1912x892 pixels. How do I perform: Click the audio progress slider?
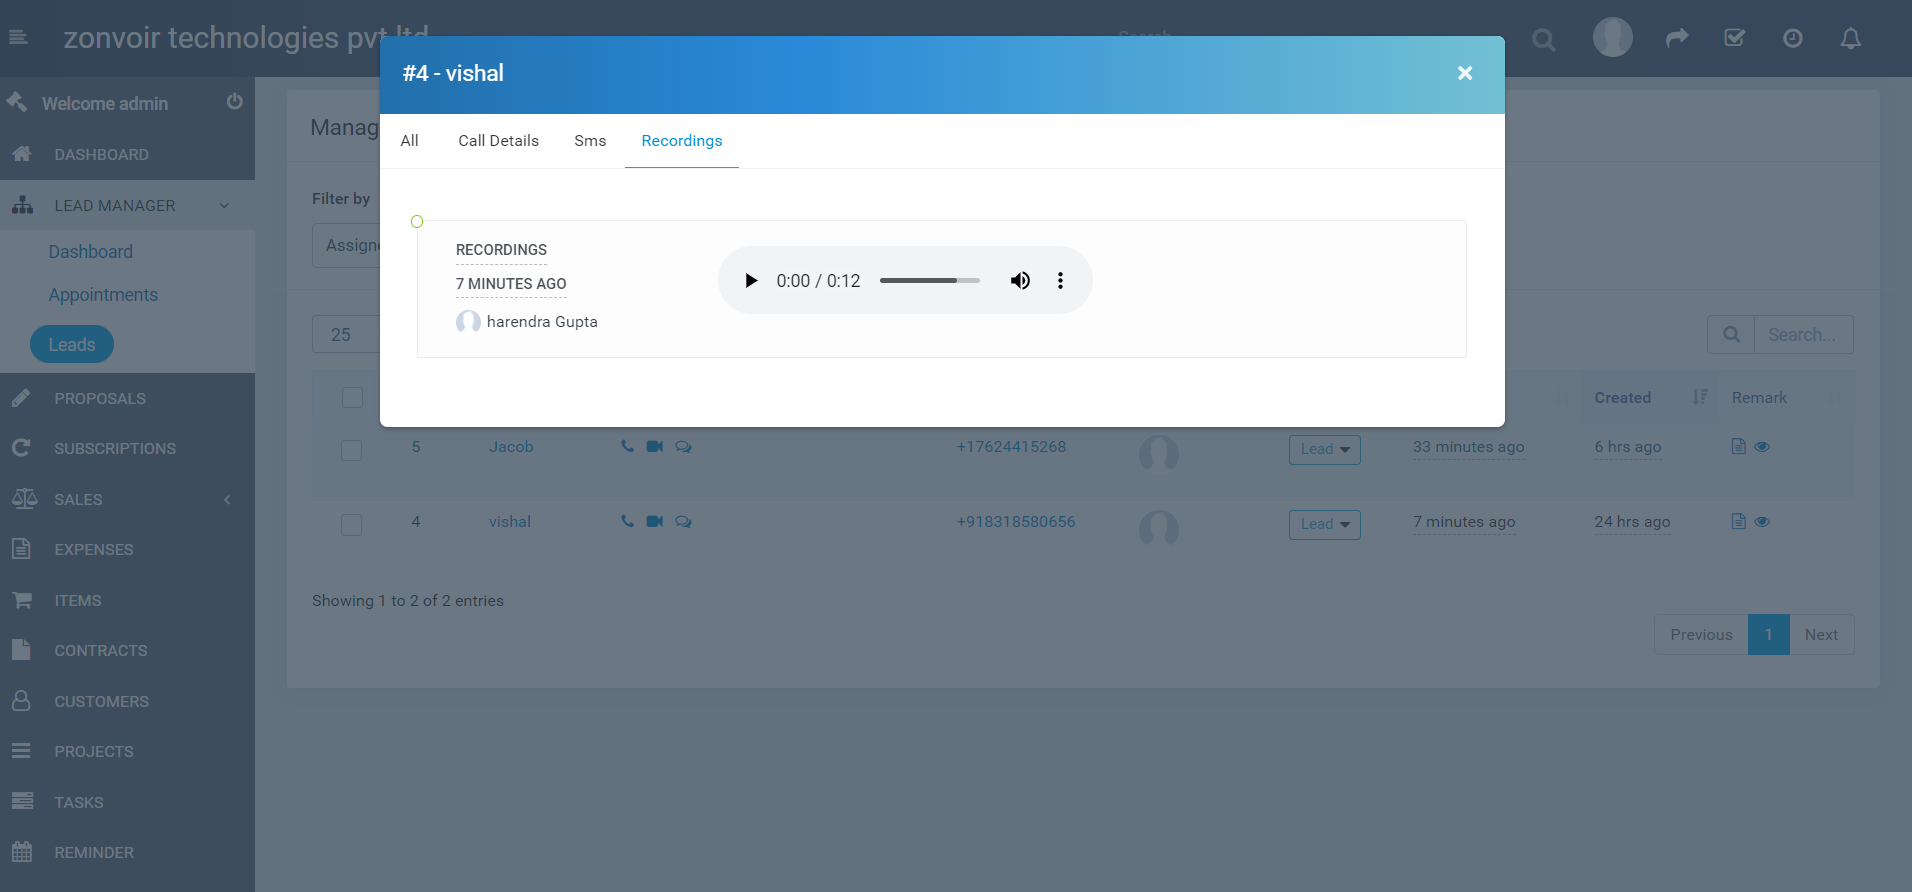pos(929,281)
